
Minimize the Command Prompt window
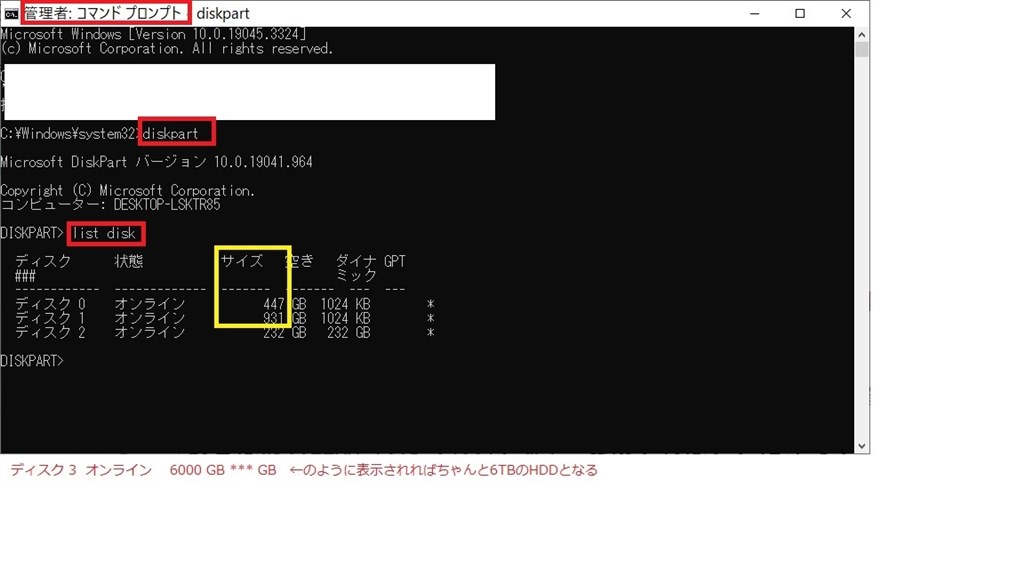pyautogui.click(x=754, y=13)
